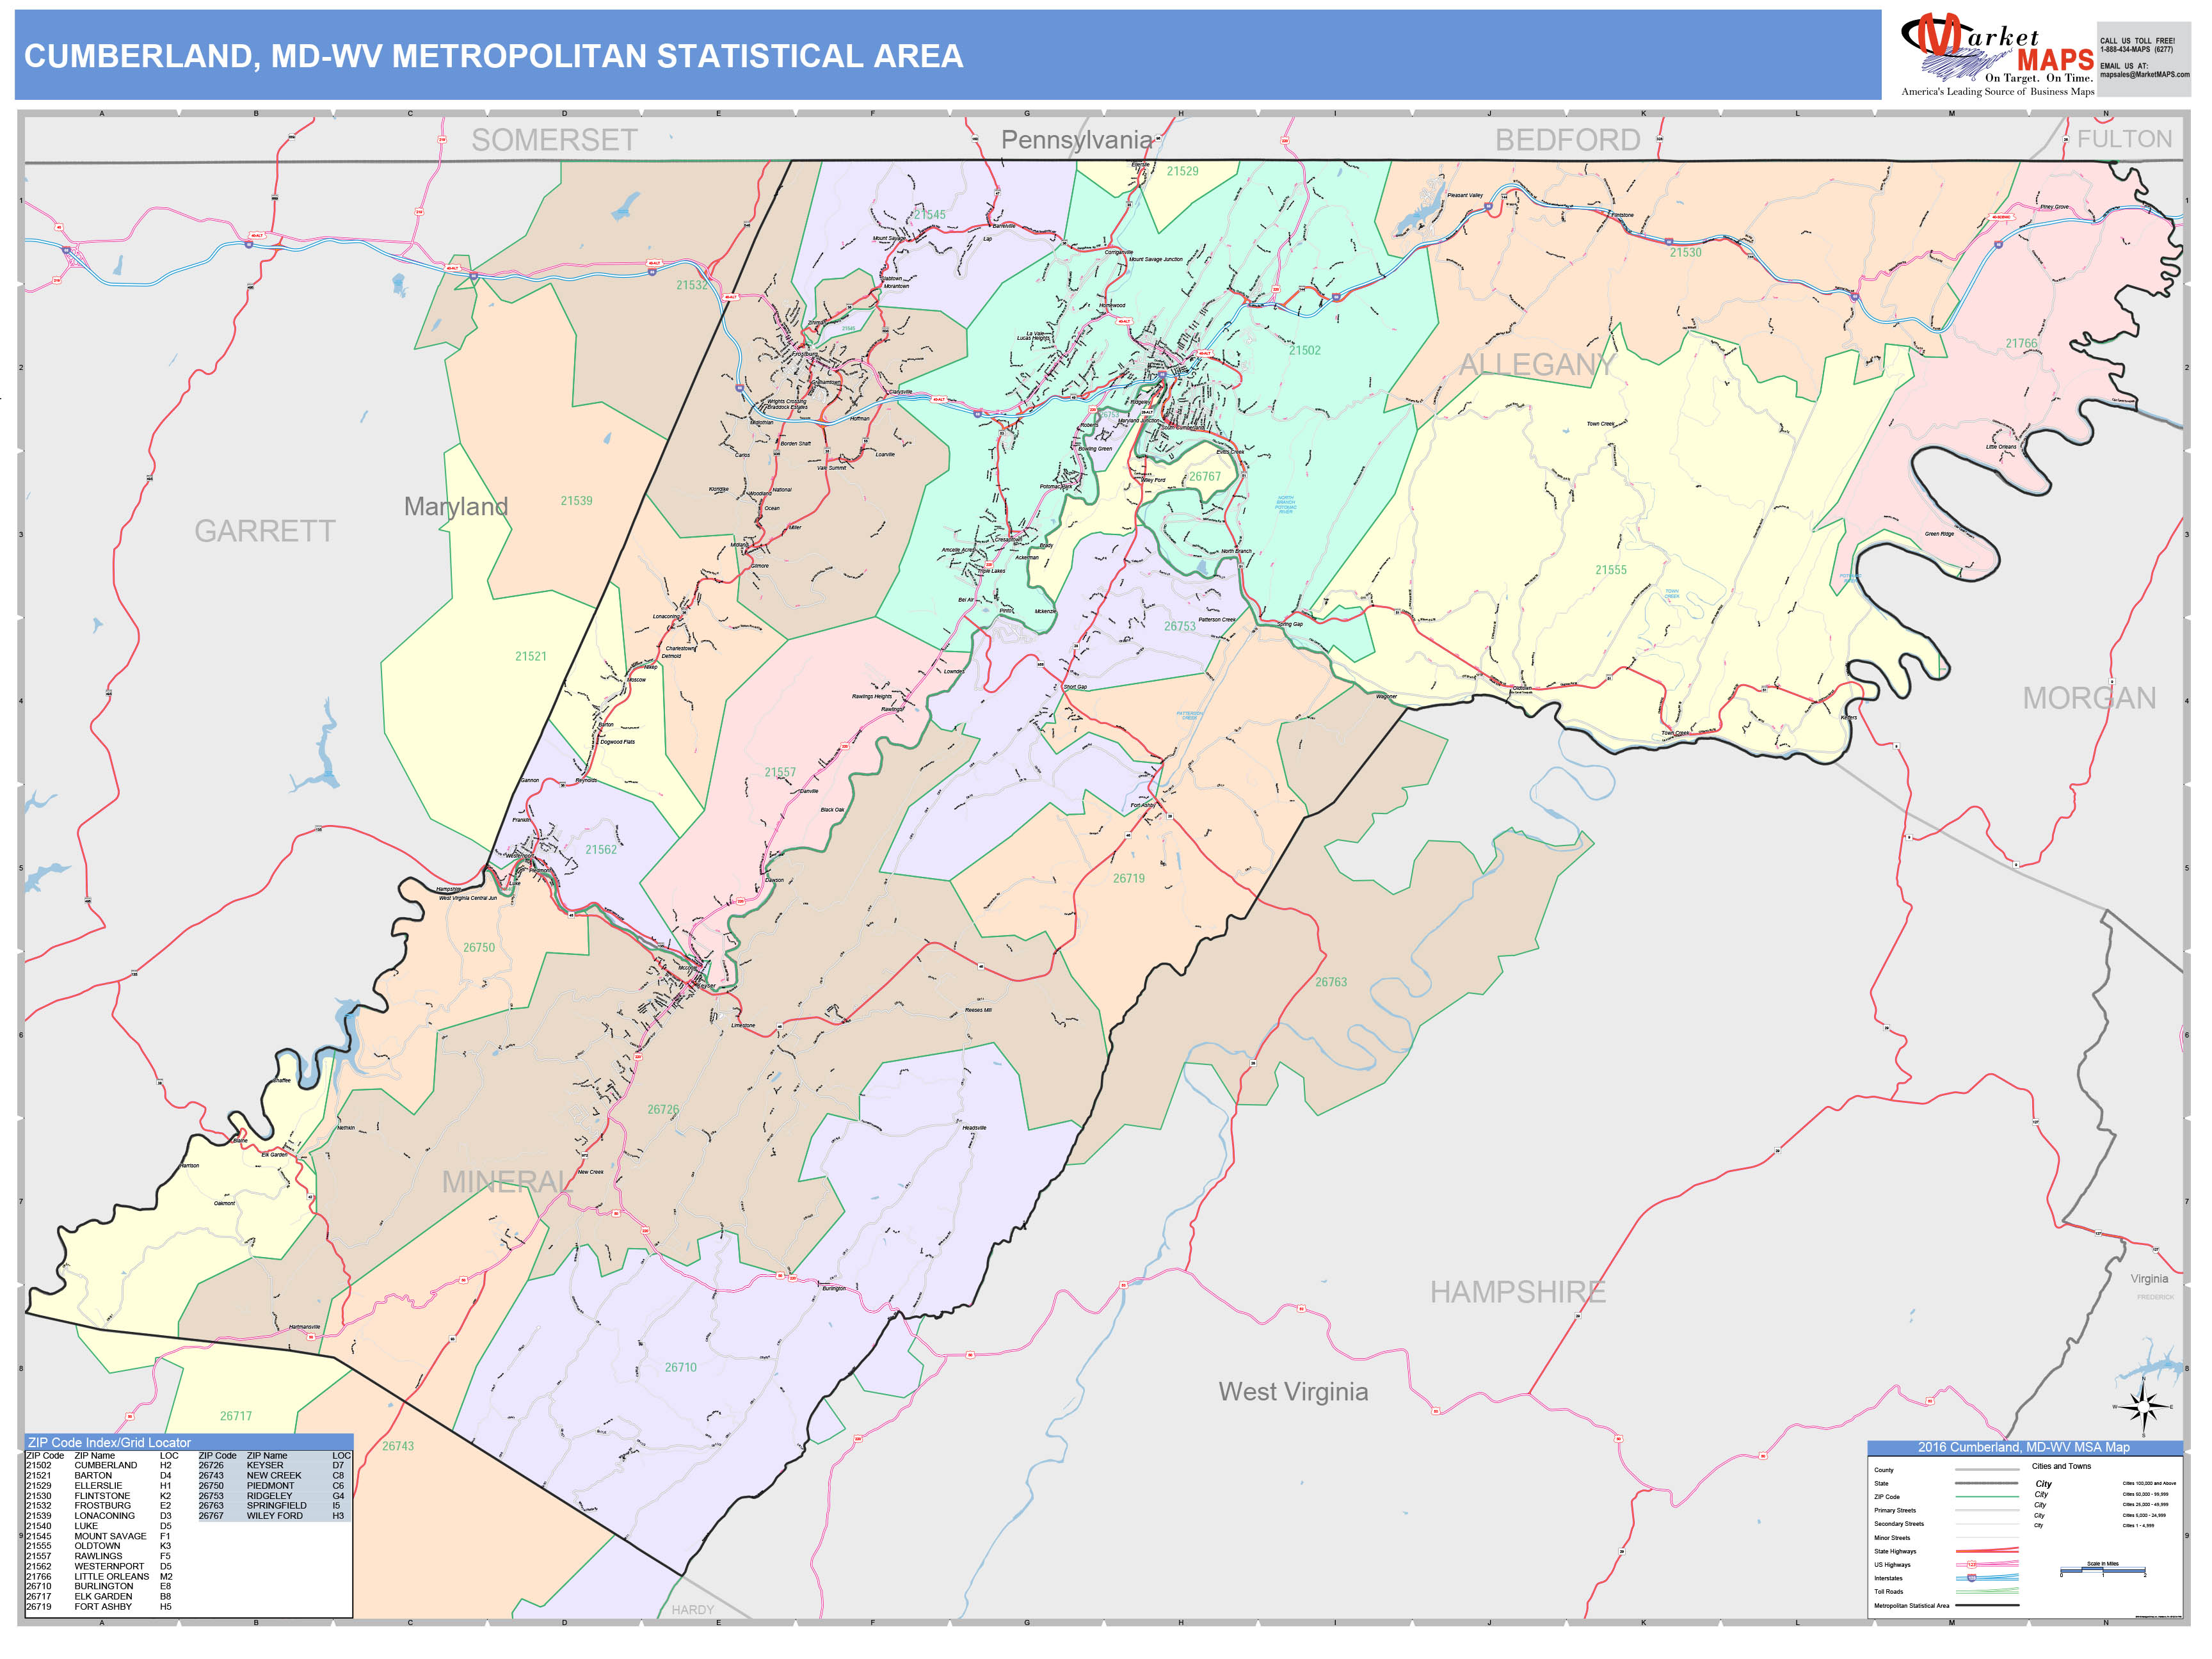
Task: Click the 'Primary Streets' legend label
Action: 1895,1510
